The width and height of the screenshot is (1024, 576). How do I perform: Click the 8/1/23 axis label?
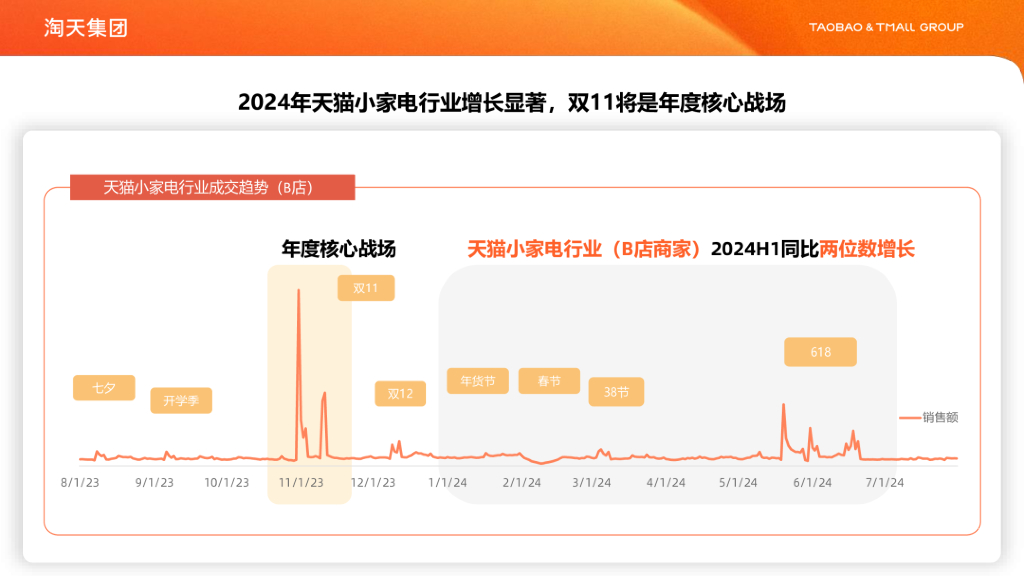pos(80,483)
